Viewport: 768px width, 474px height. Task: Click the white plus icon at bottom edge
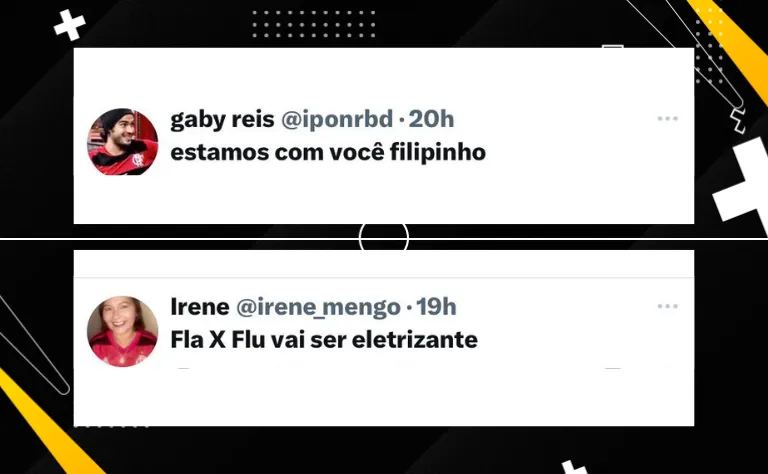pyautogui.click(x=574, y=468)
